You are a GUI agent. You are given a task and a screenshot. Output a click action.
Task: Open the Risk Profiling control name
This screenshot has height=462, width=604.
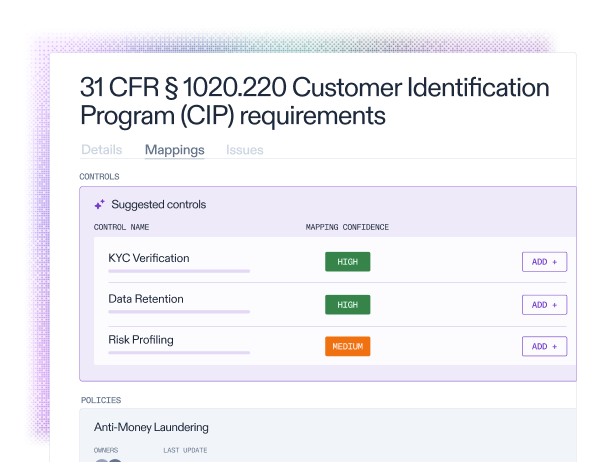pos(141,340)
